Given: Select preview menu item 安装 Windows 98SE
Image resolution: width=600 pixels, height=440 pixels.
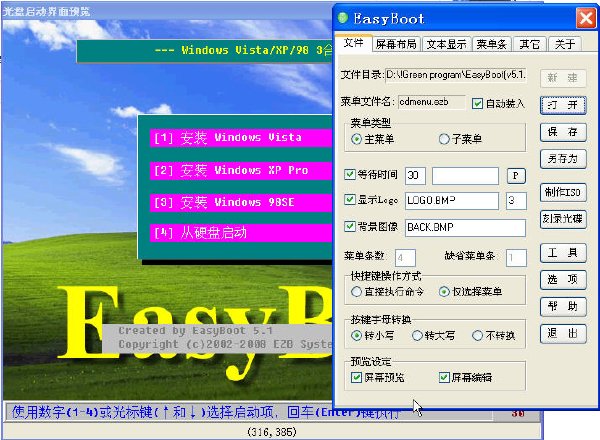Looking at the screenshot, I should [241, 202].
